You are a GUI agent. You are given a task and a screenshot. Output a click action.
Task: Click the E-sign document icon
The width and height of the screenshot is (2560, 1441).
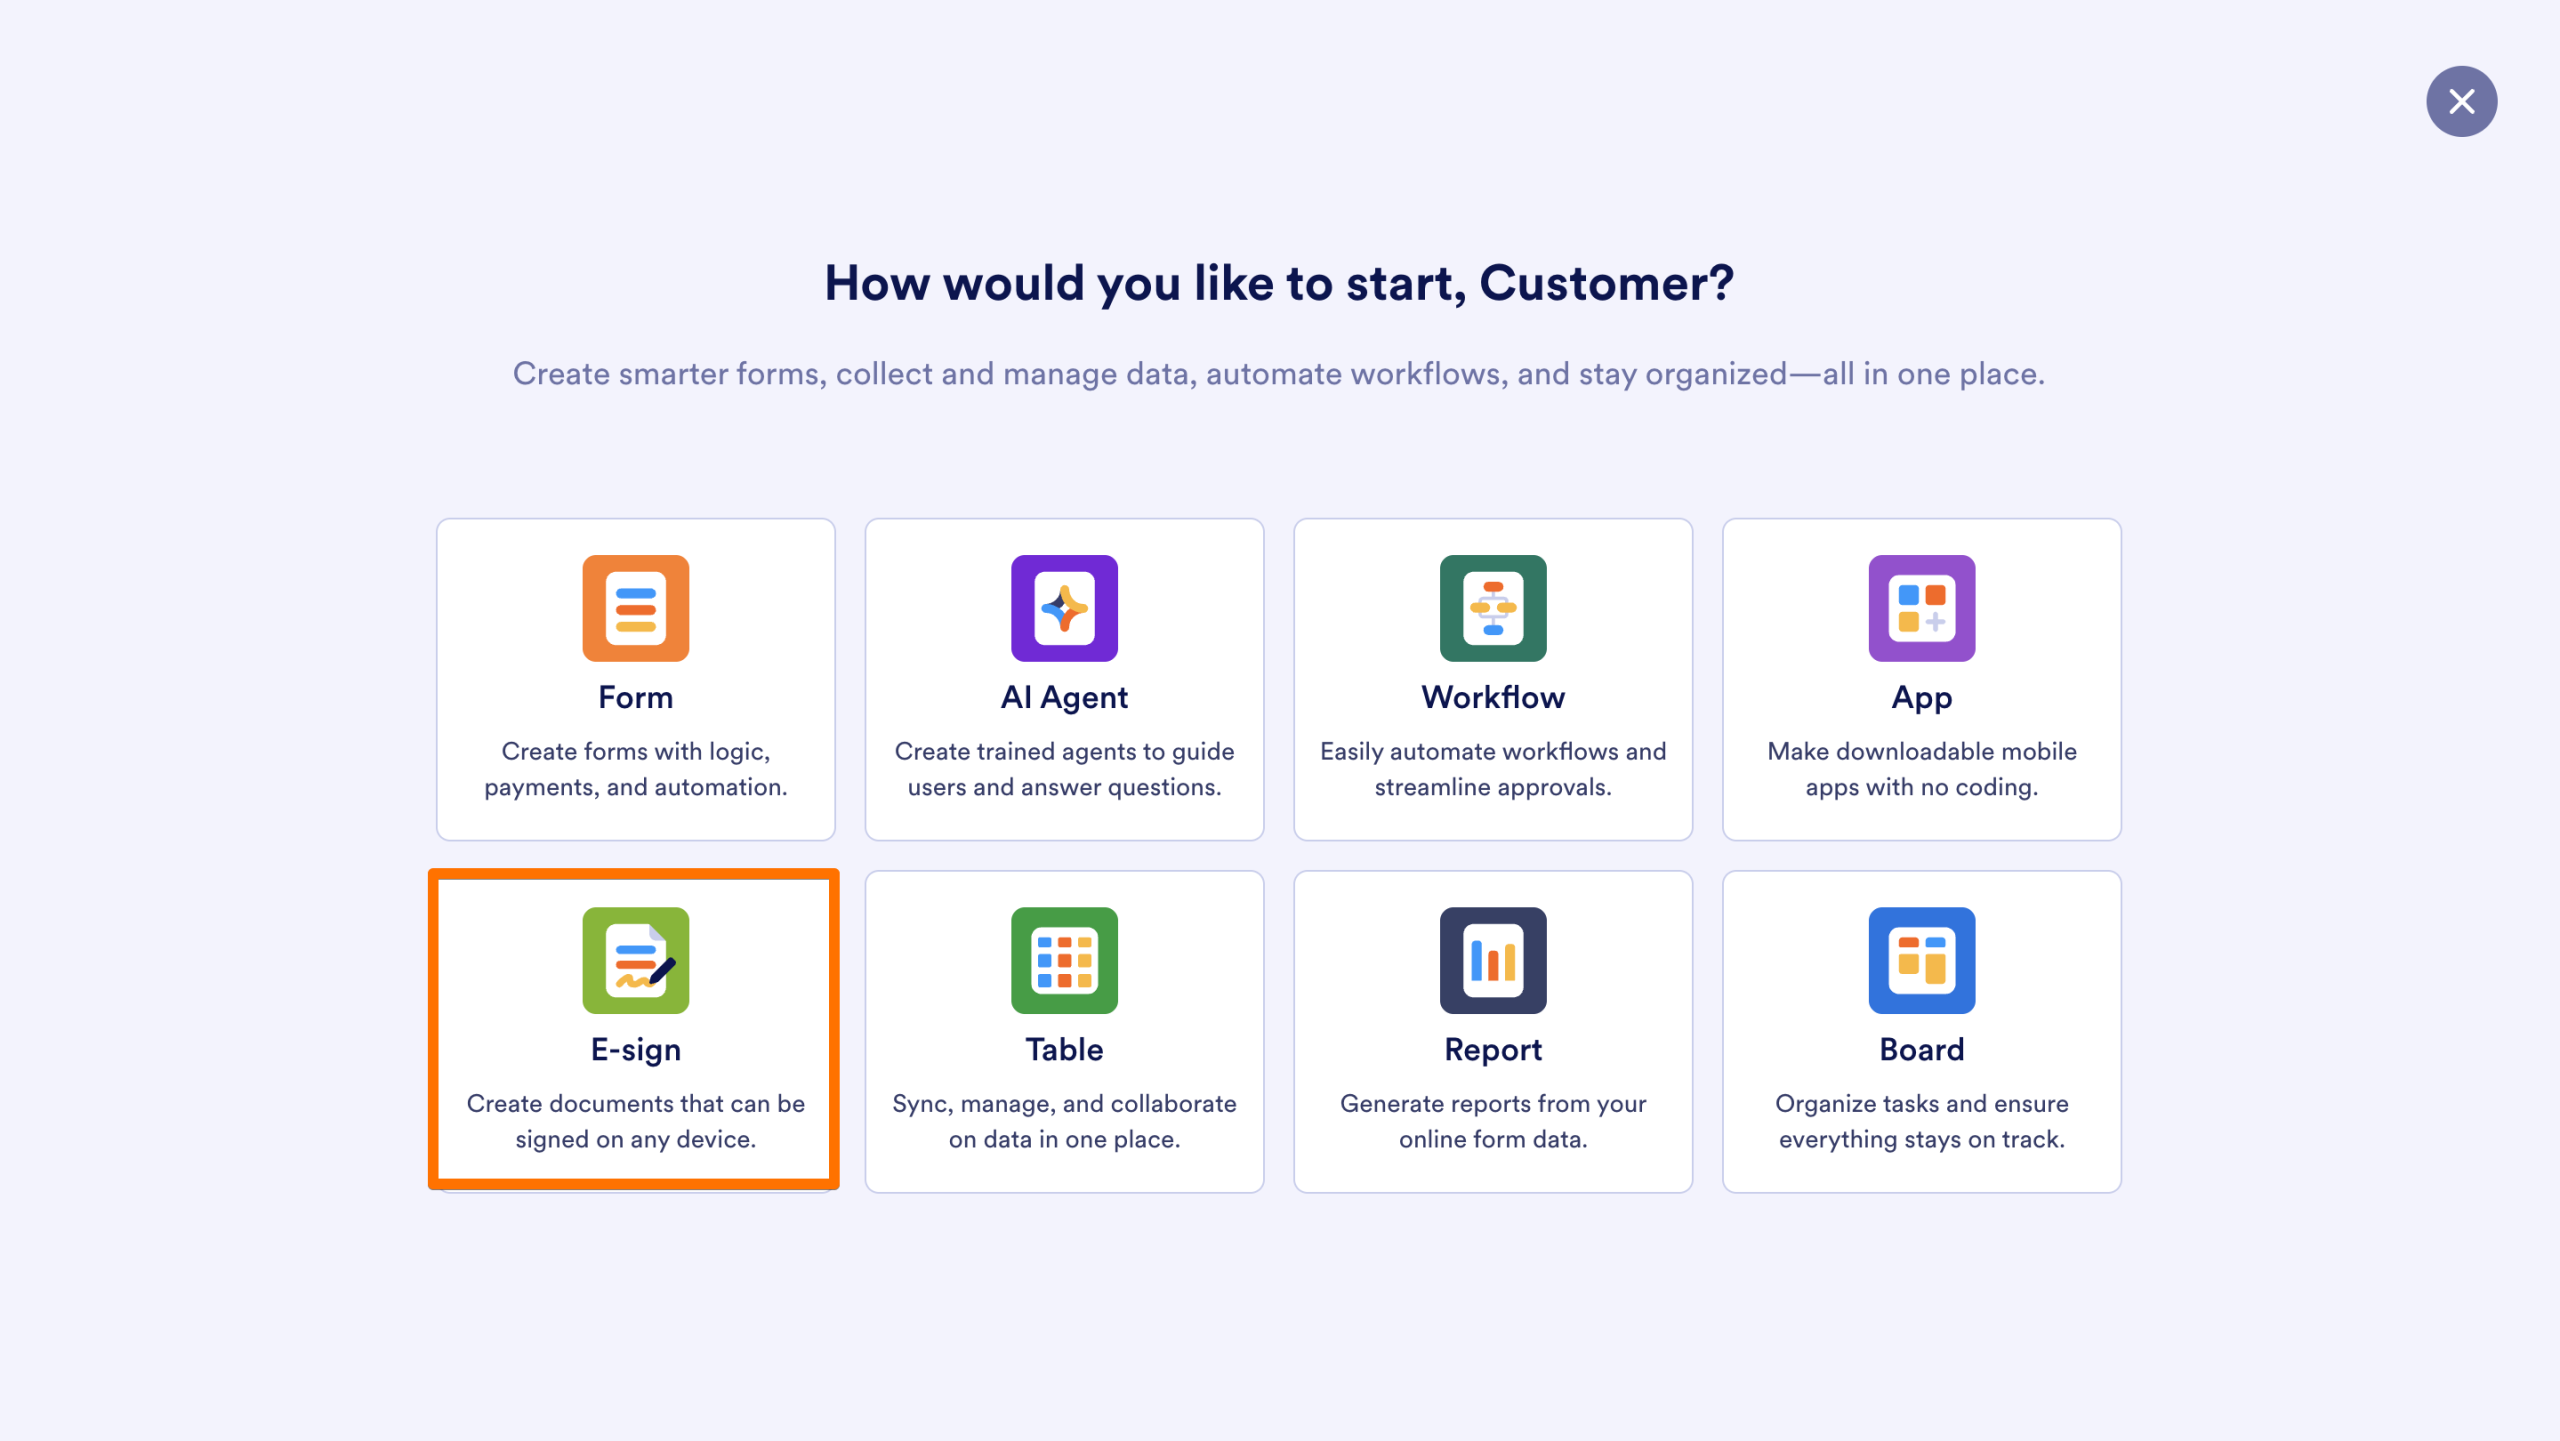point(636,960)
